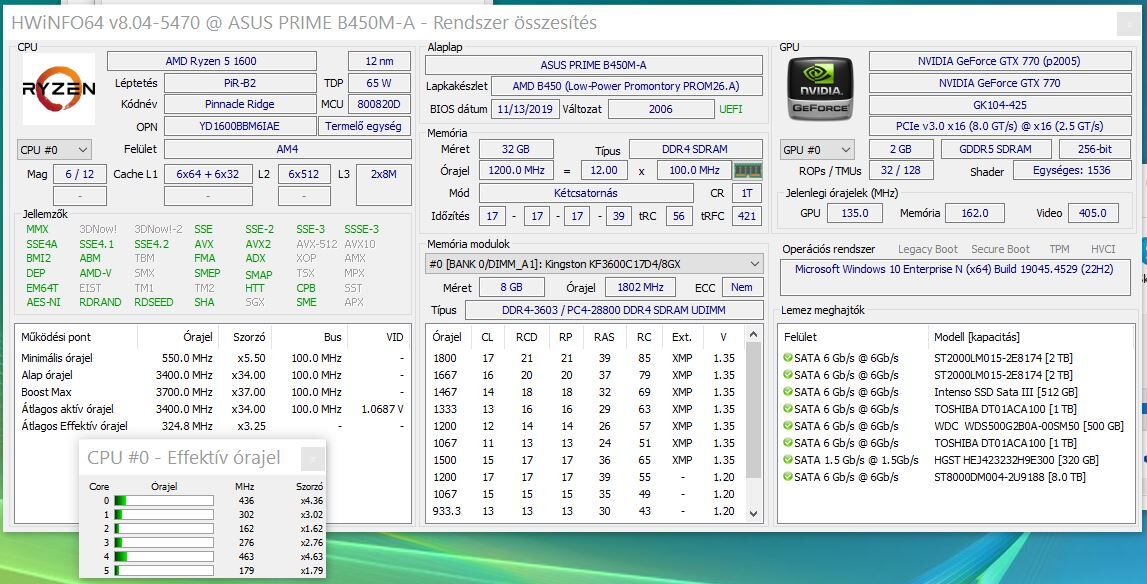The image size is (1147, 584).
Task: Click the GK104-425 GPU chip field
Action: 999,105
